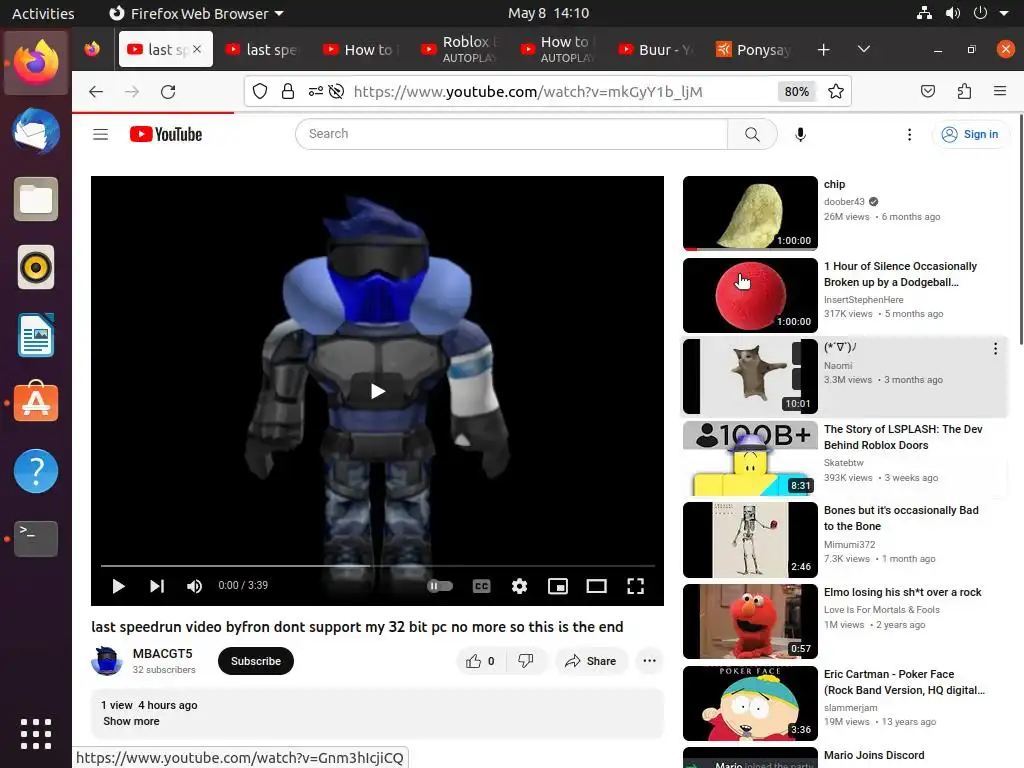This screenshot has width=1024, height=768.
Task: Switch to the Ponysay tab
Action: coord(756,50)
